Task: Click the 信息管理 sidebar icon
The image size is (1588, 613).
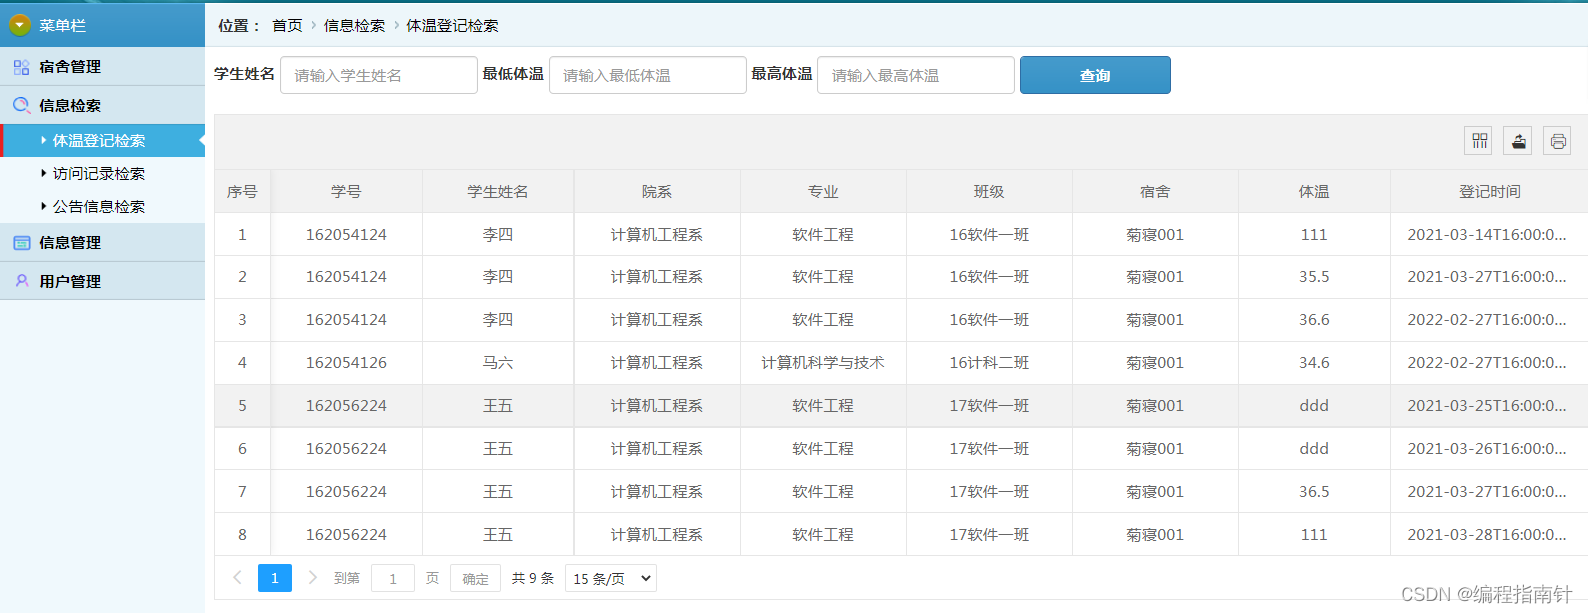Action: [21, 243]
